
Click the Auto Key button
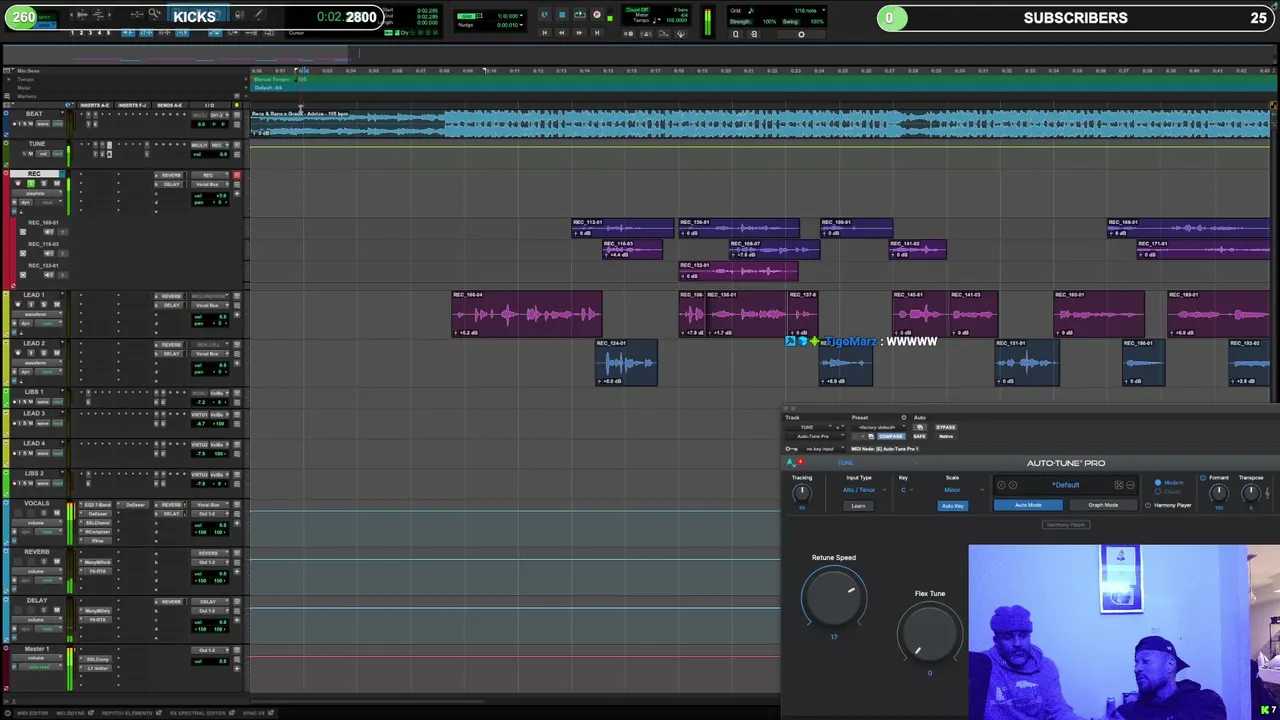(953, 506)
